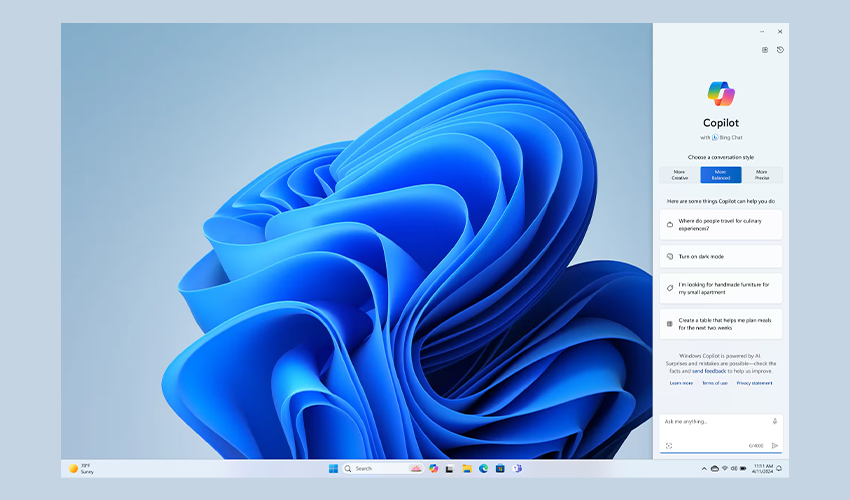850x500 pixels.
Task: Select More Precise conversation style
Action: coord(762,175)
